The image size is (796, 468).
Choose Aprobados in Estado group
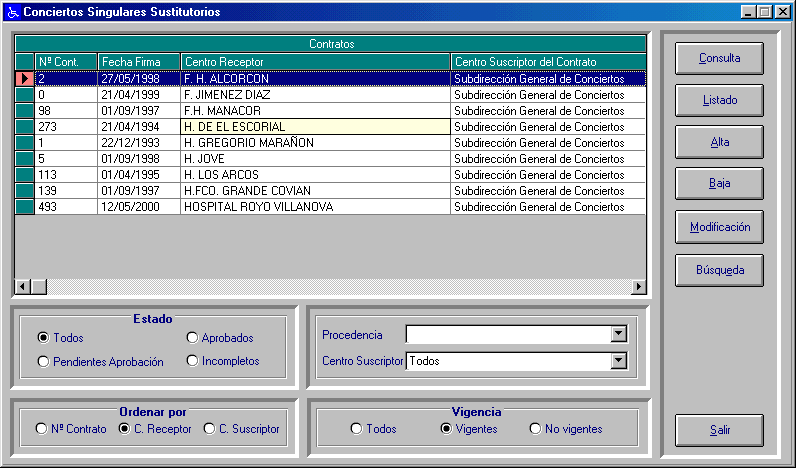(192, 338)
